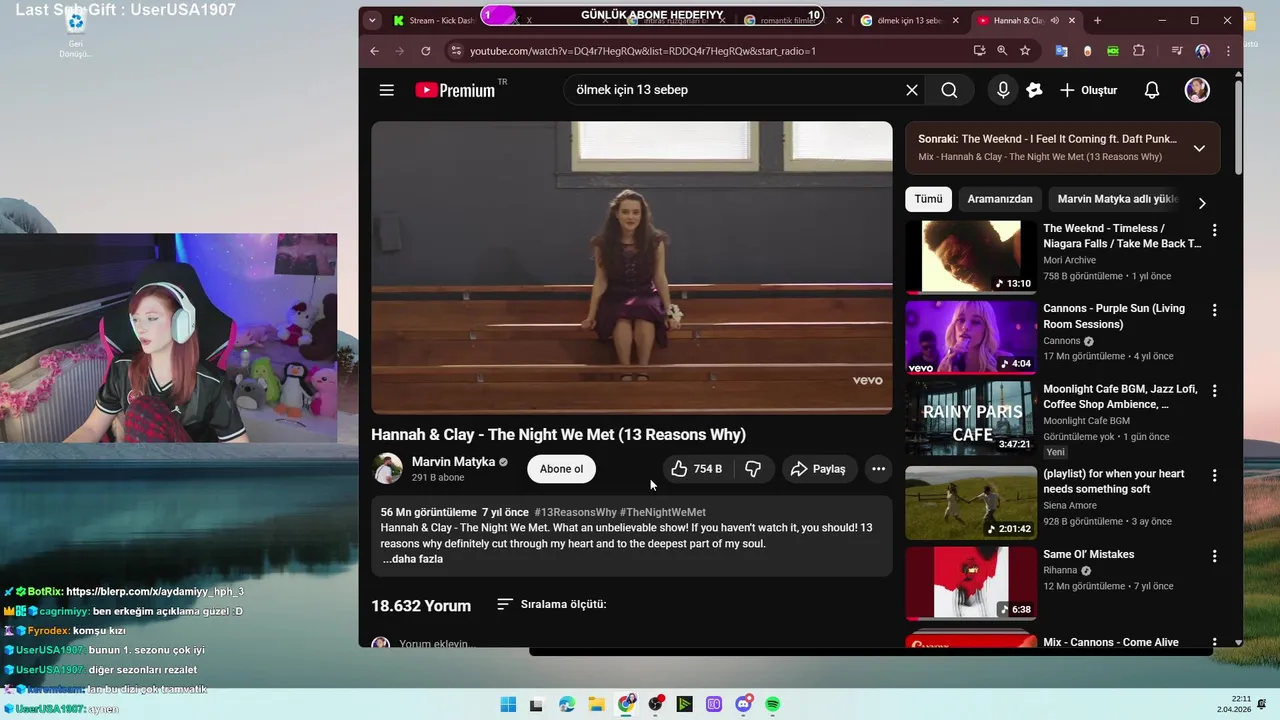1280x720 pixels.
Task: Open YouTube notifications bell
Action: 1152,90
